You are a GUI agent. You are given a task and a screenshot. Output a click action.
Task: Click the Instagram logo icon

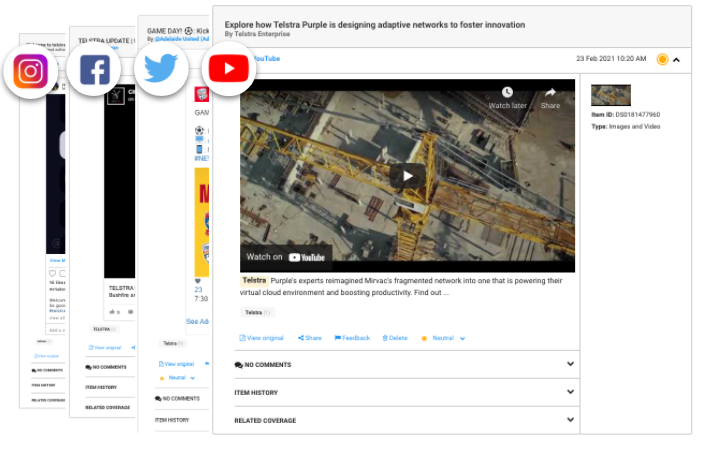tap(31, 71)
